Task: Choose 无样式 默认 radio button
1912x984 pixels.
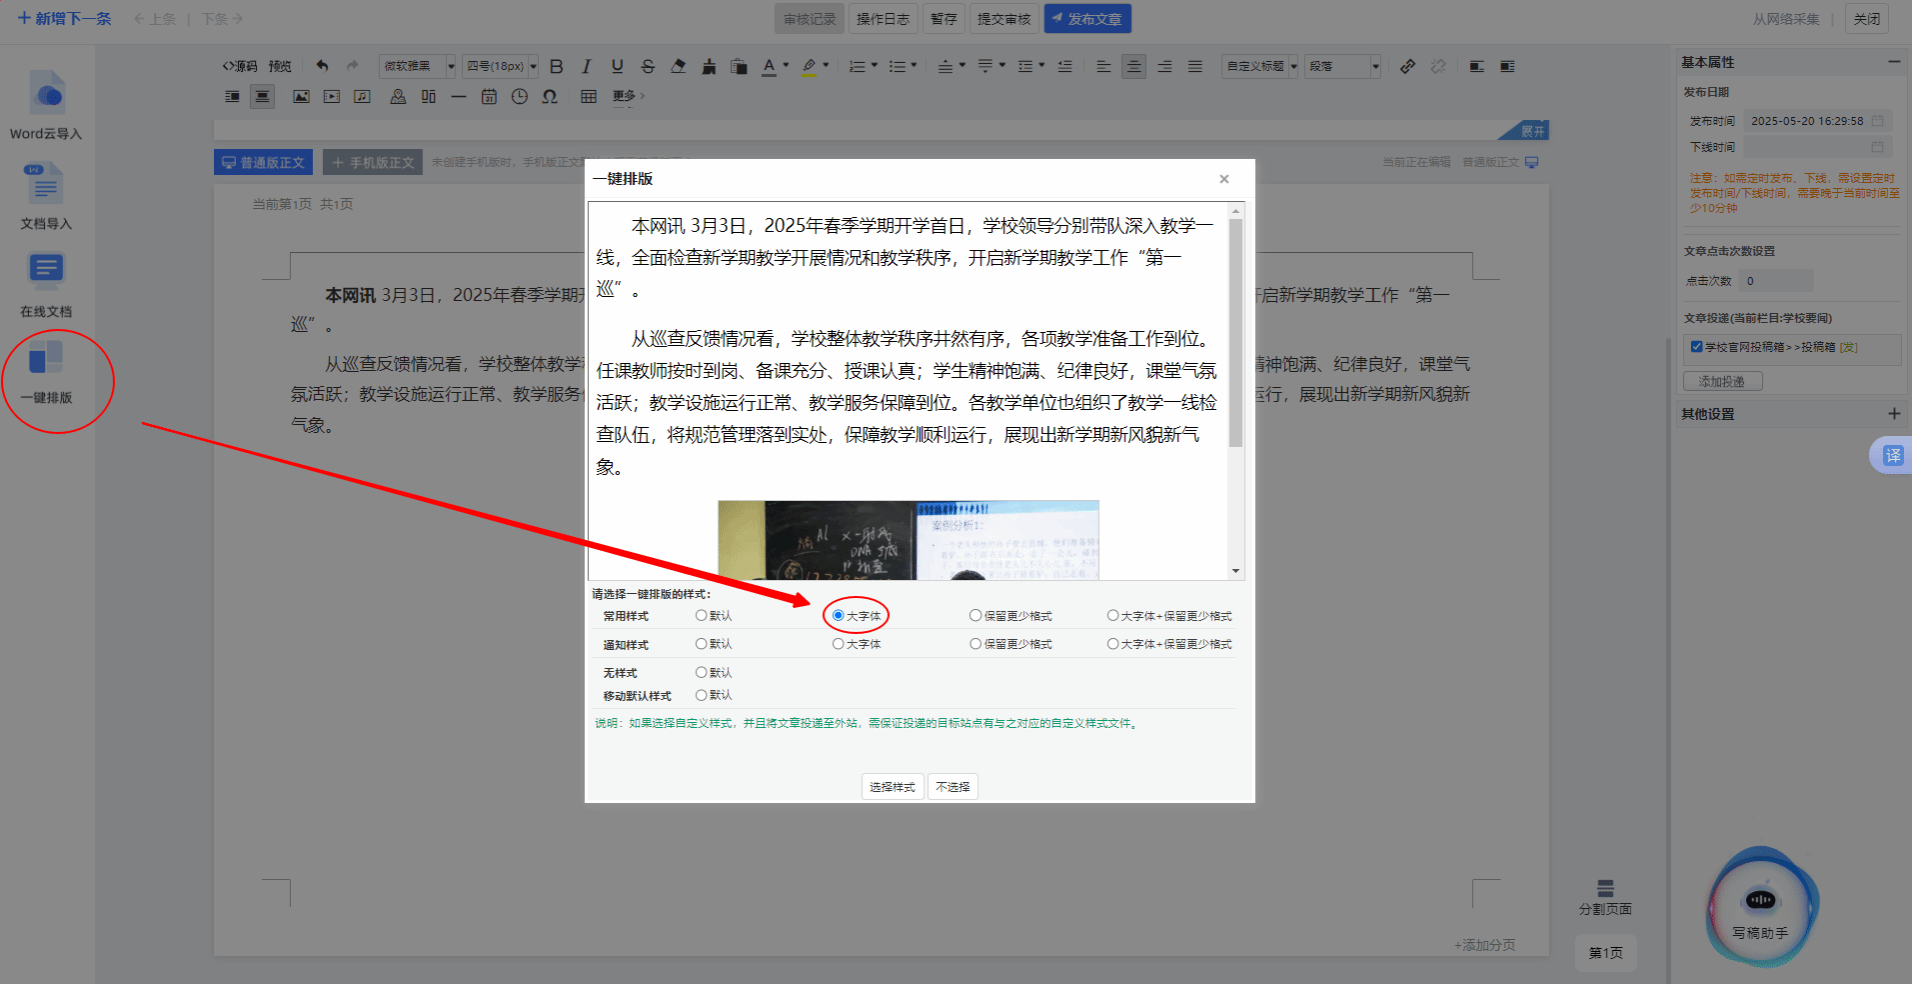Action: [701, 673]
